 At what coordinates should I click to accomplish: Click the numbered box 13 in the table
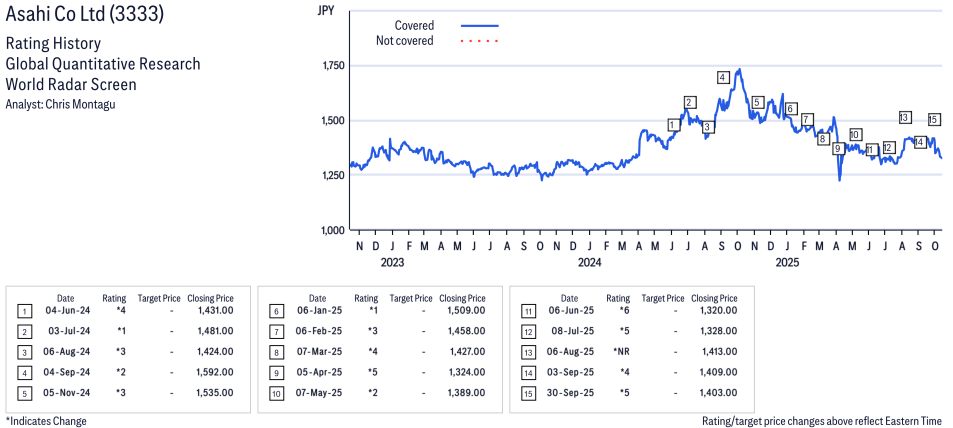(x=528, y=352)
